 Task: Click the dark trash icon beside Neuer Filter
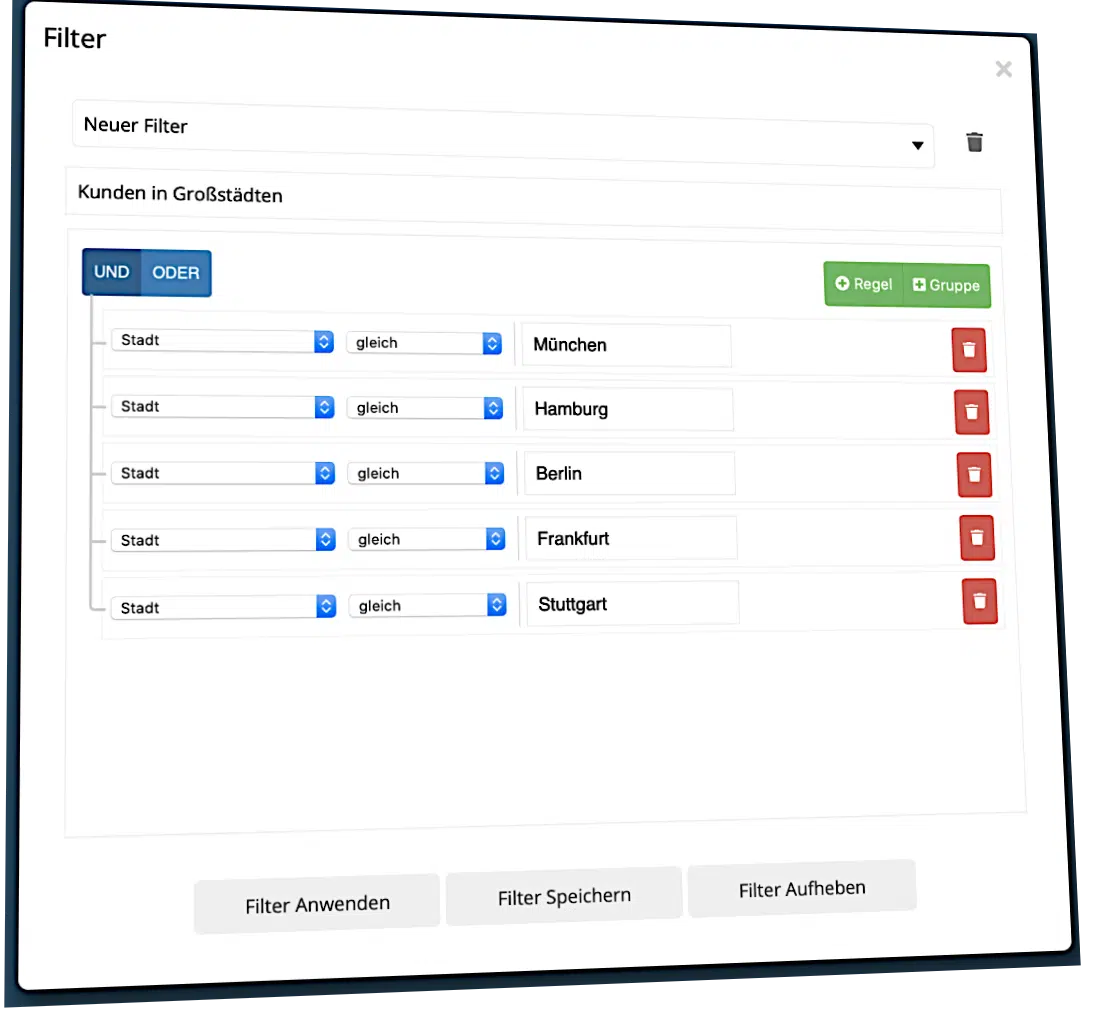[974, 142]
